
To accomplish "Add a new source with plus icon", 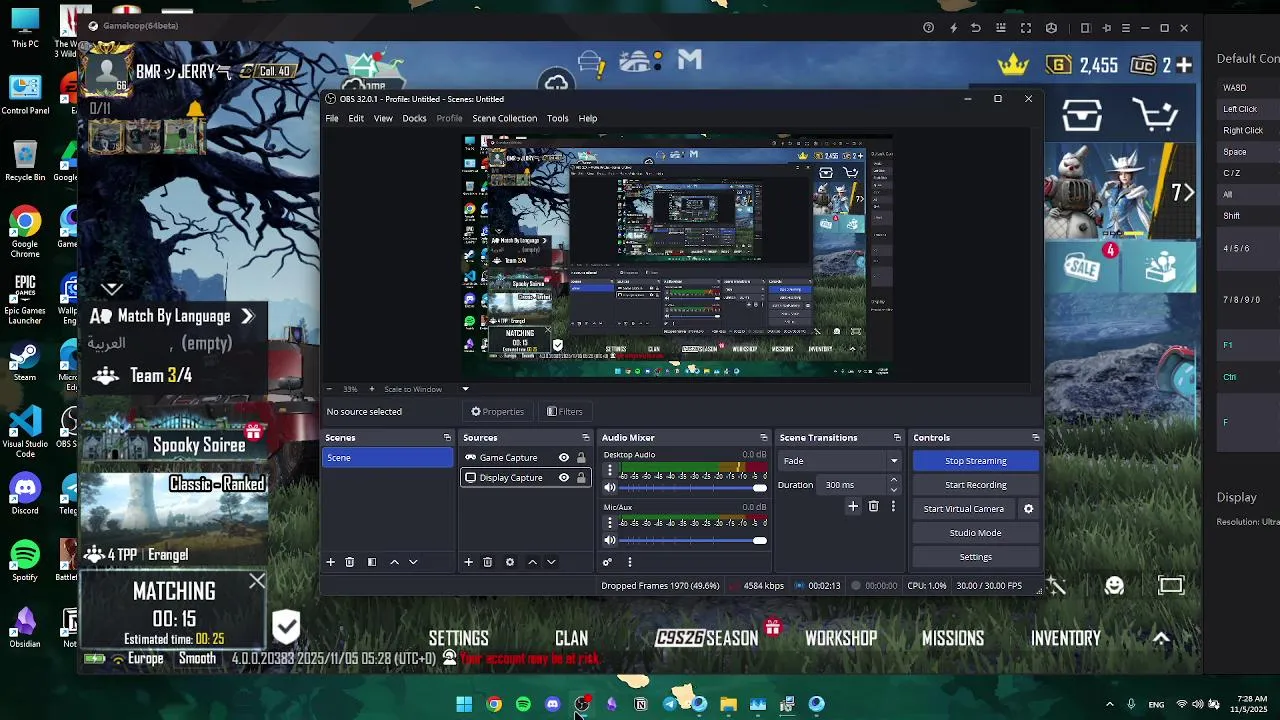I will tap(468, 562).
